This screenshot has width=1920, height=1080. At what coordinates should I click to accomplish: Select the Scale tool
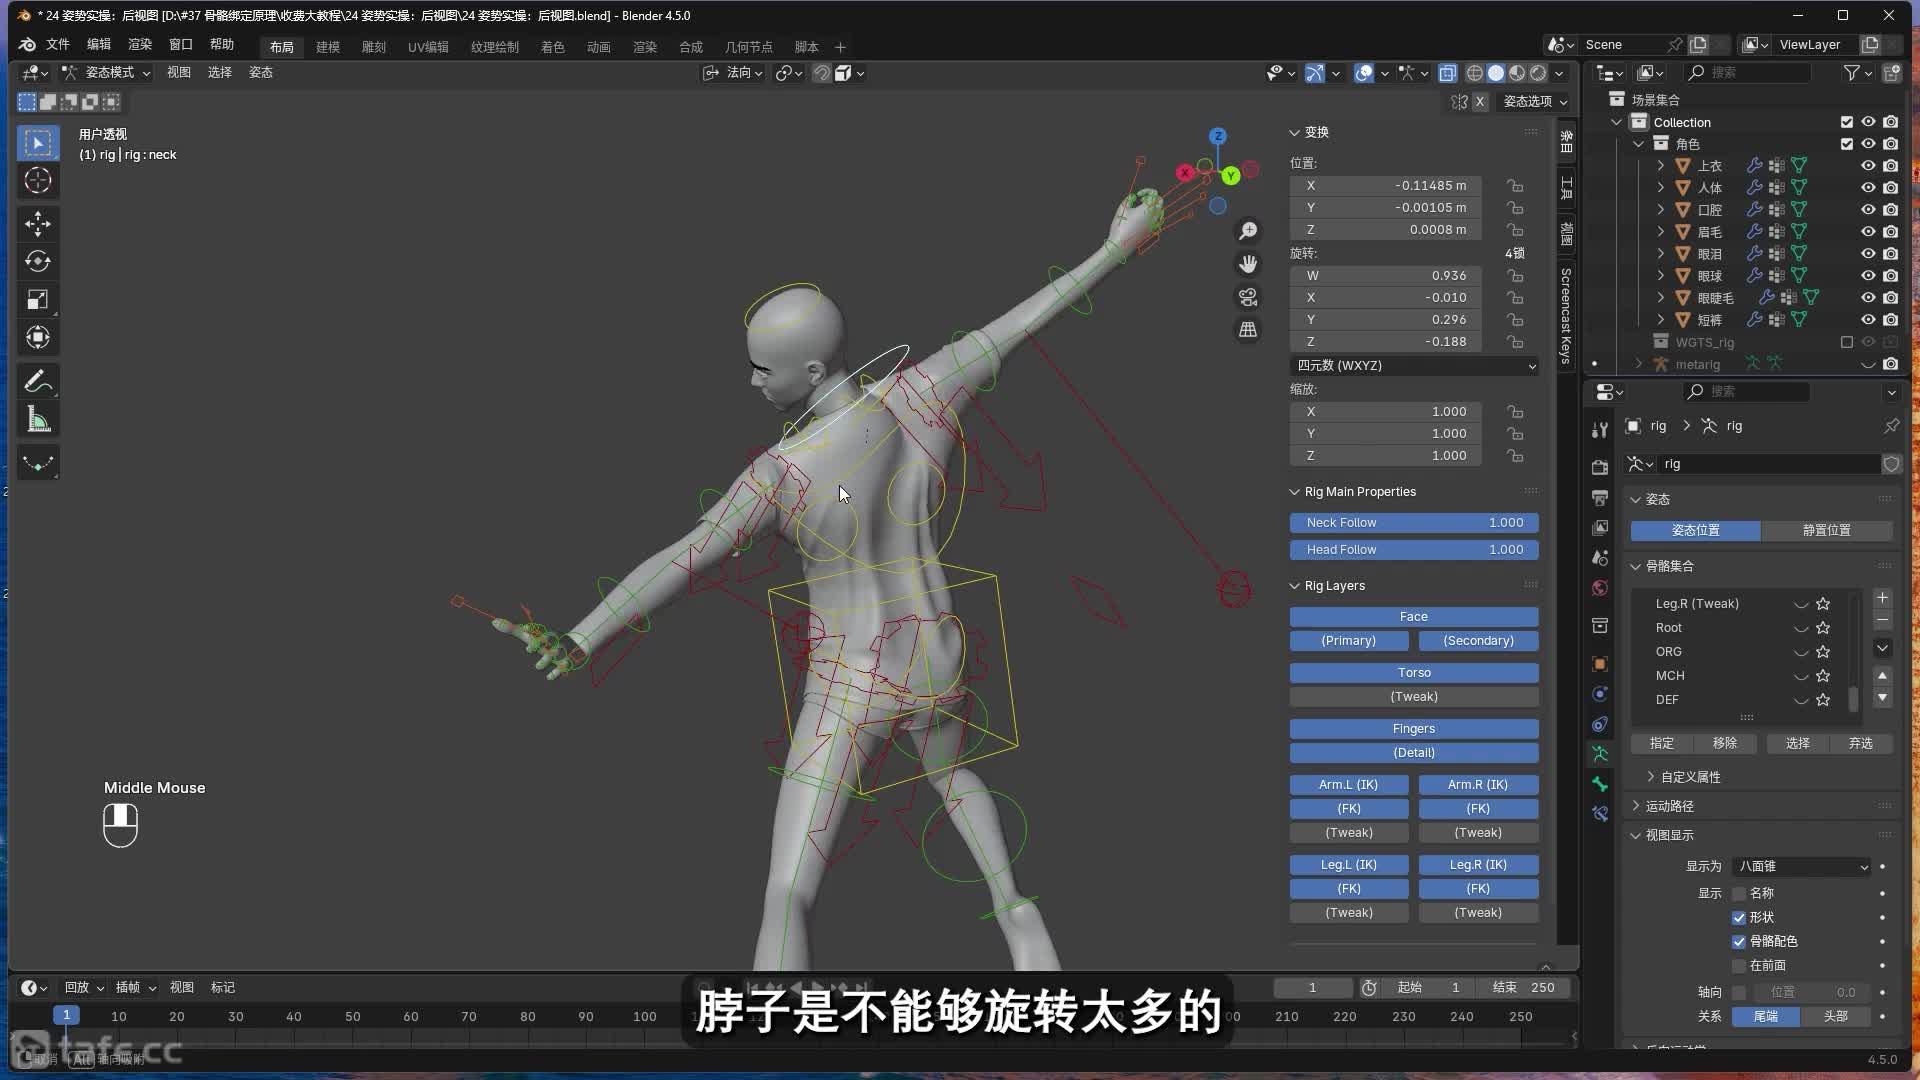tap(38, 300)
